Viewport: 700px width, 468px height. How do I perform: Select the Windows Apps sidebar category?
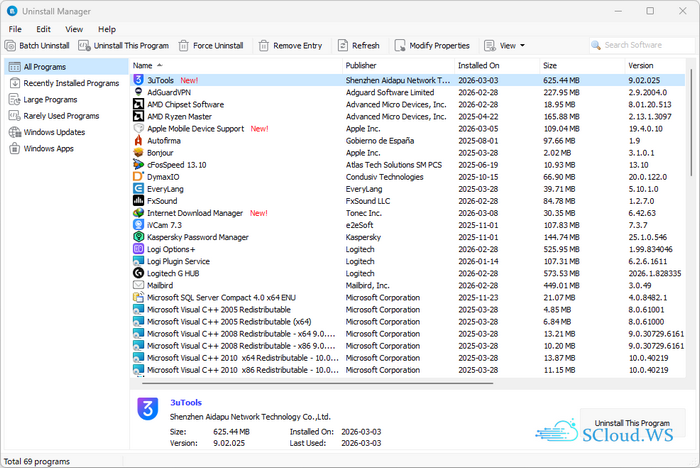[49, 148]
